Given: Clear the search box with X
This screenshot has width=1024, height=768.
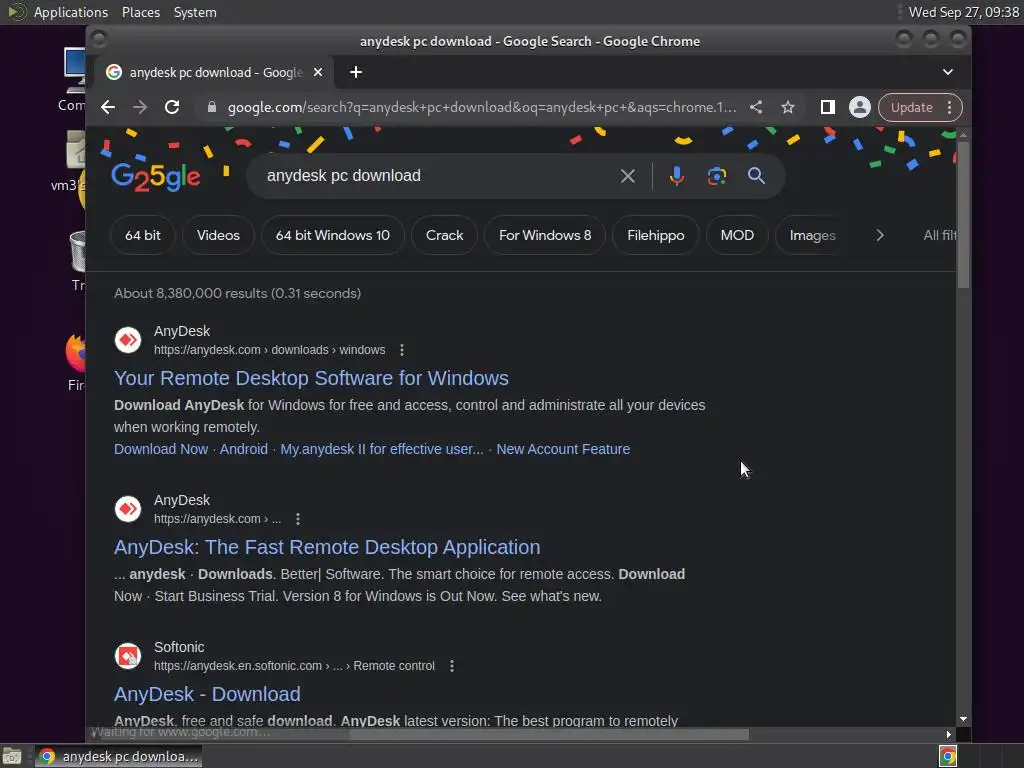Looking at the screenshot, I should (628, 176).
